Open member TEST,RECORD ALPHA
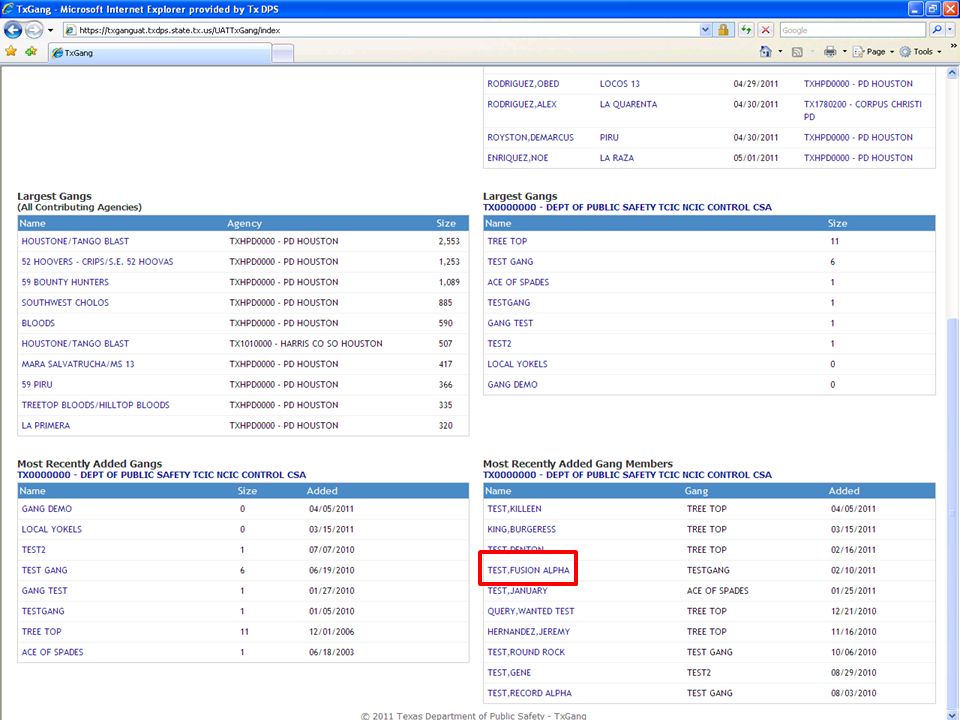Image resolution: width=960 pixels, height=720 pixels. click(x=530, y=693)
